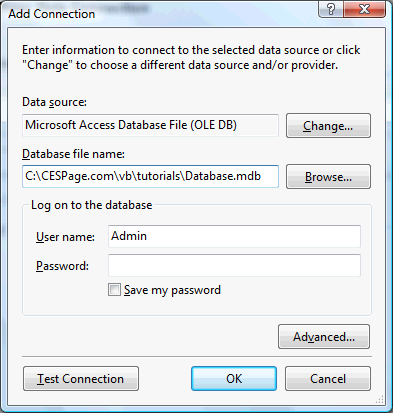The image size is (393, 413).
Task: Select the empty Password field
Action: (x=234, y=265)
